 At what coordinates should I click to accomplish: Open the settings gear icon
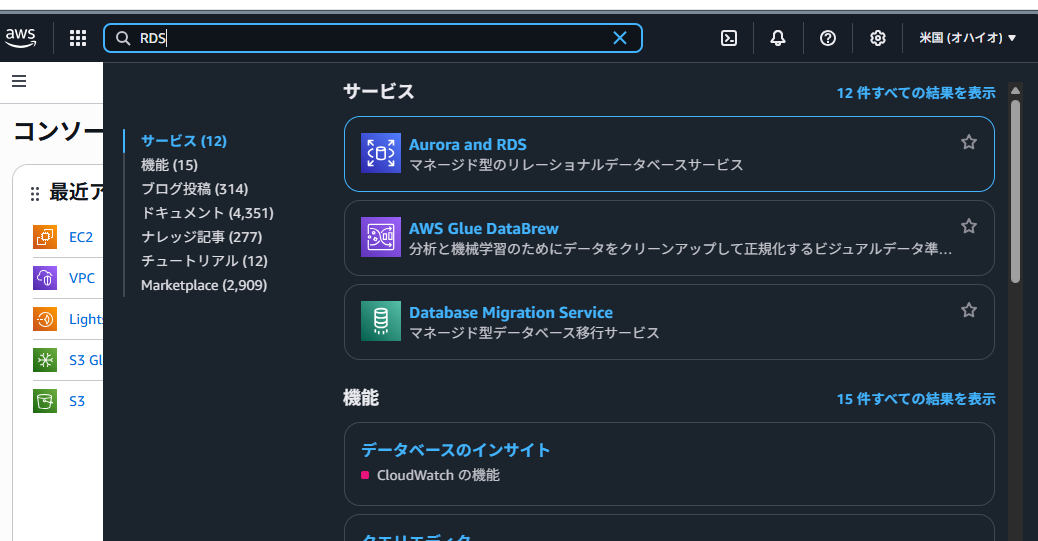tap(877, 38)
